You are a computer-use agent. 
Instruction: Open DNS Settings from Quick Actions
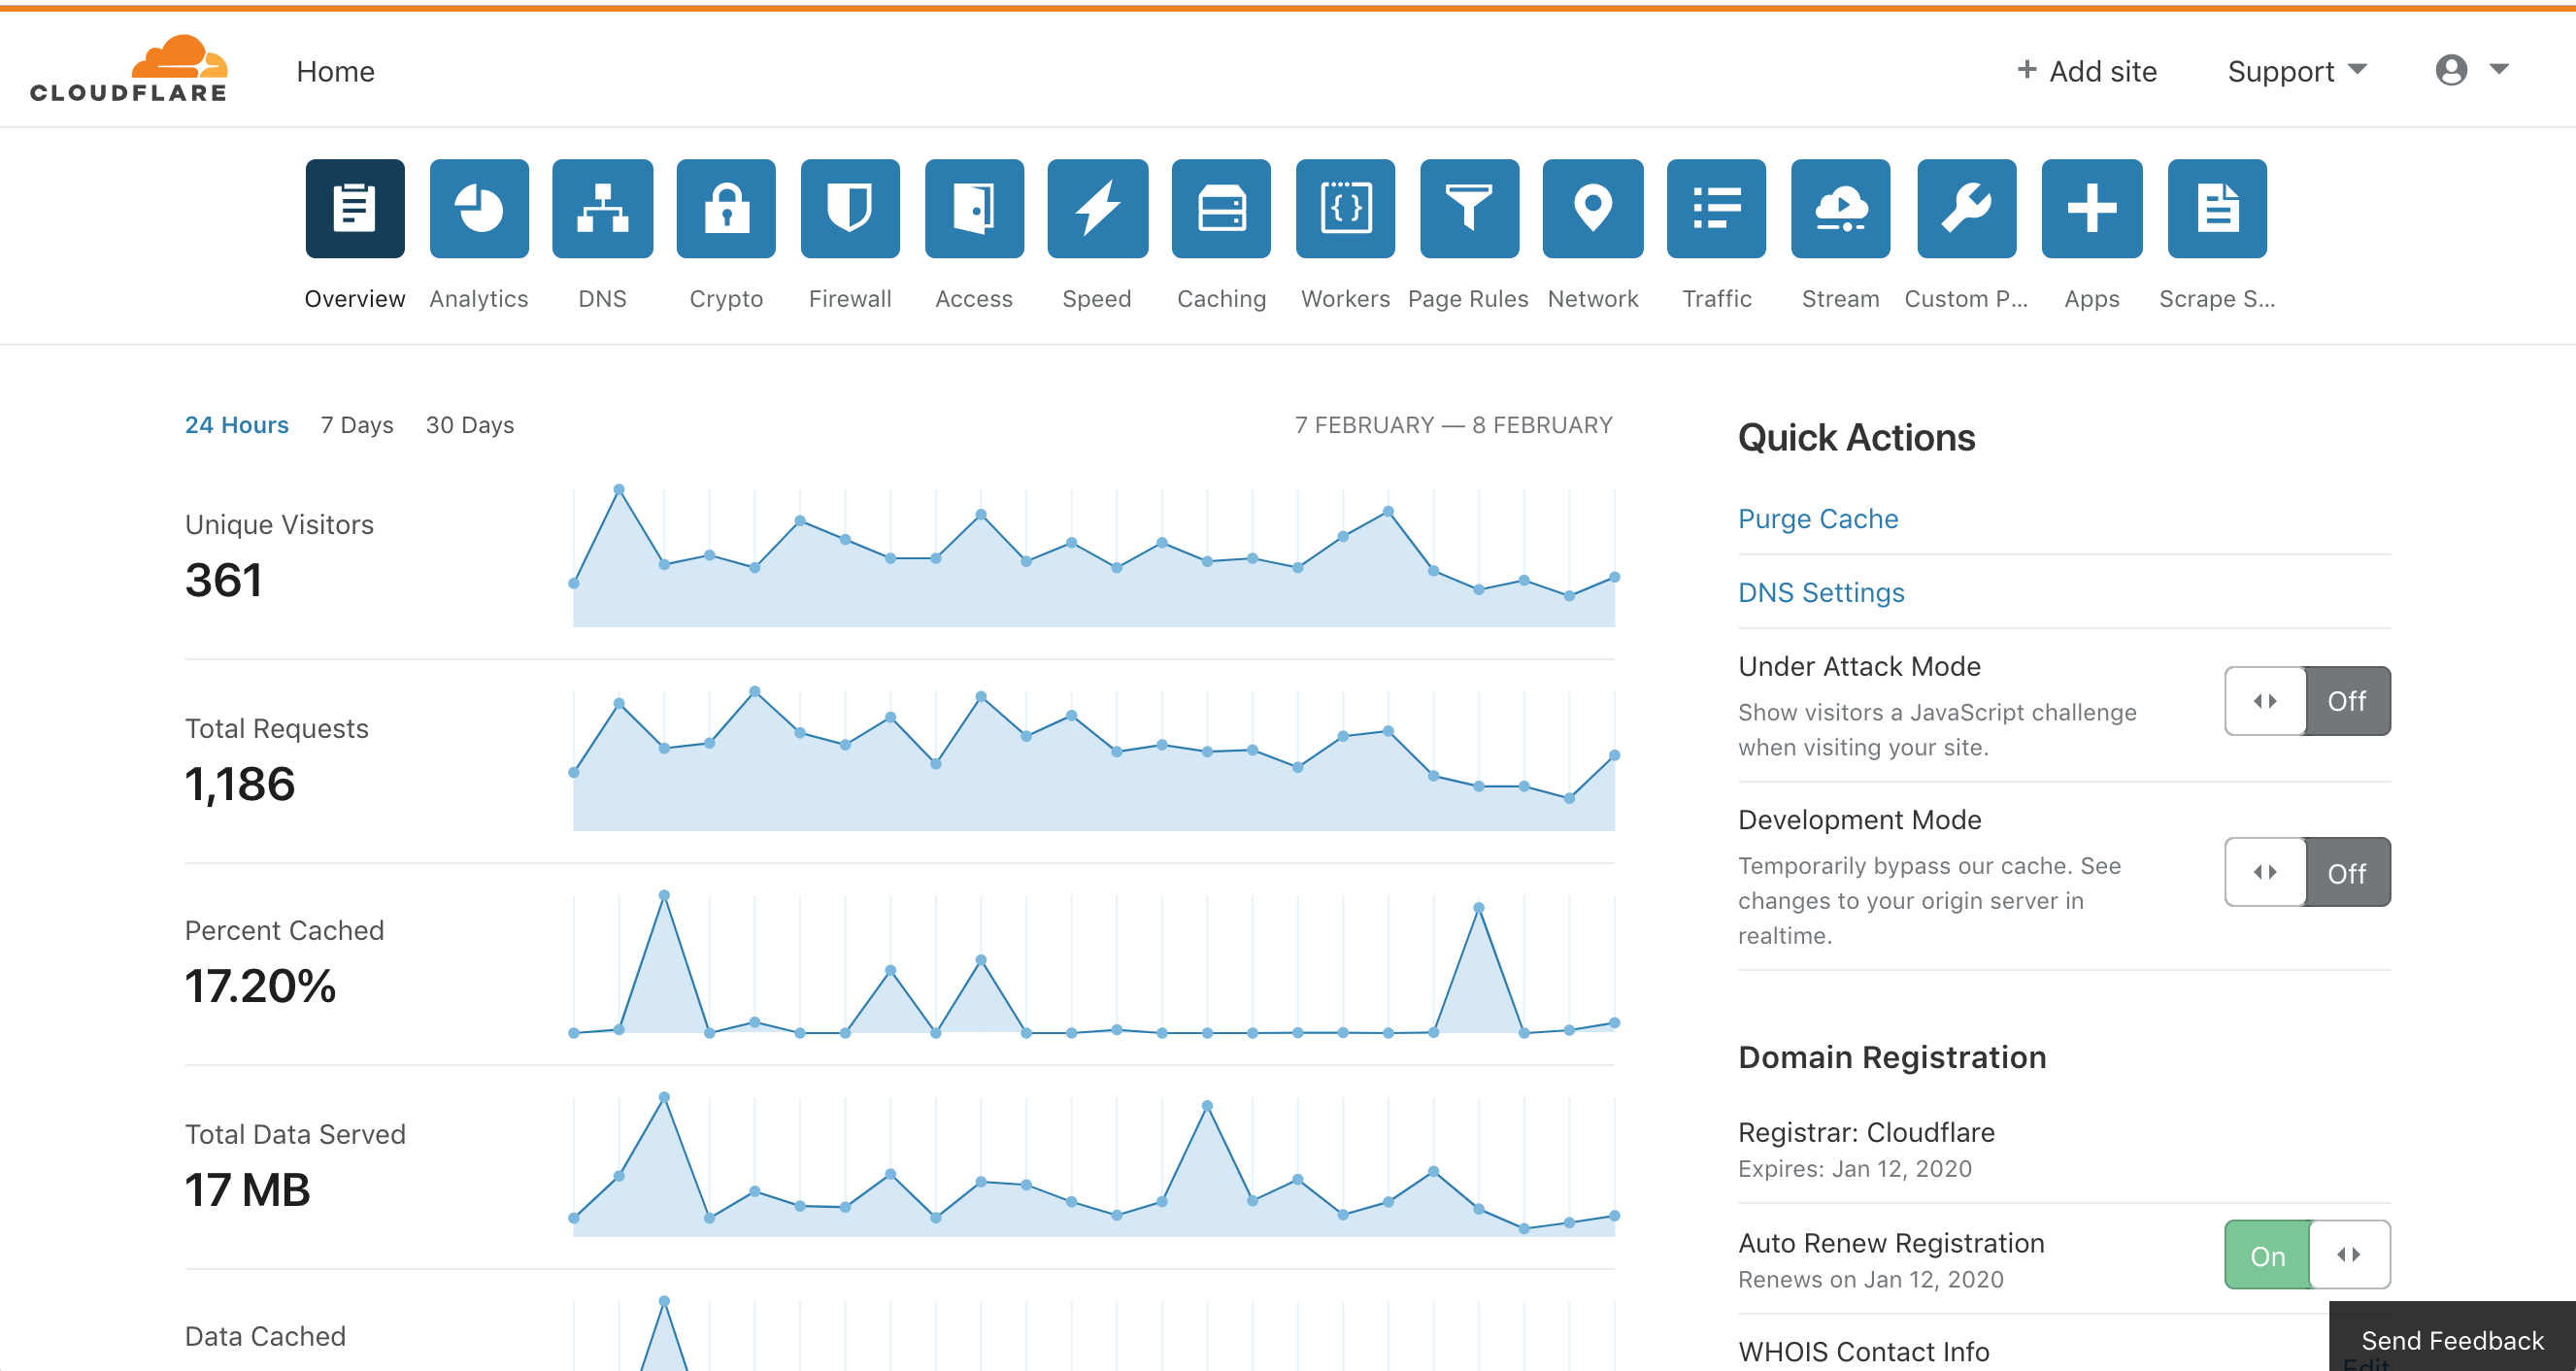pos(1821,592)
